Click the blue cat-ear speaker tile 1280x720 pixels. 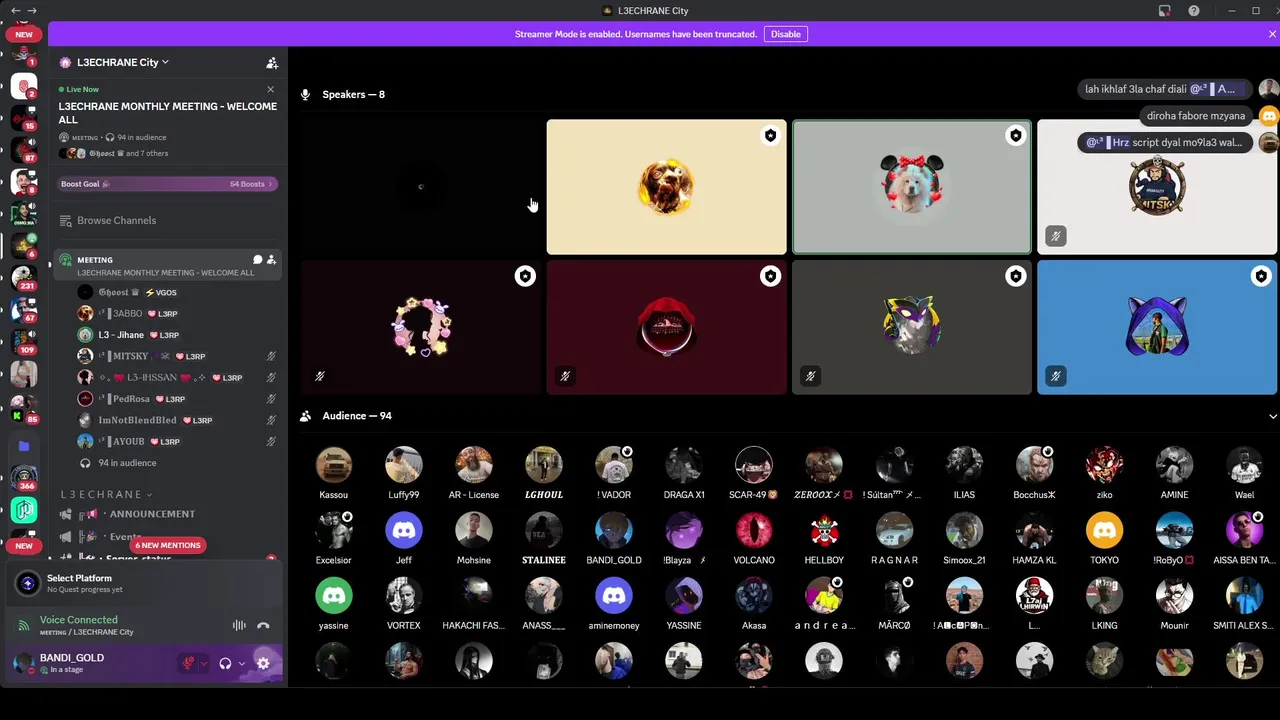(x=1157, y=327)
